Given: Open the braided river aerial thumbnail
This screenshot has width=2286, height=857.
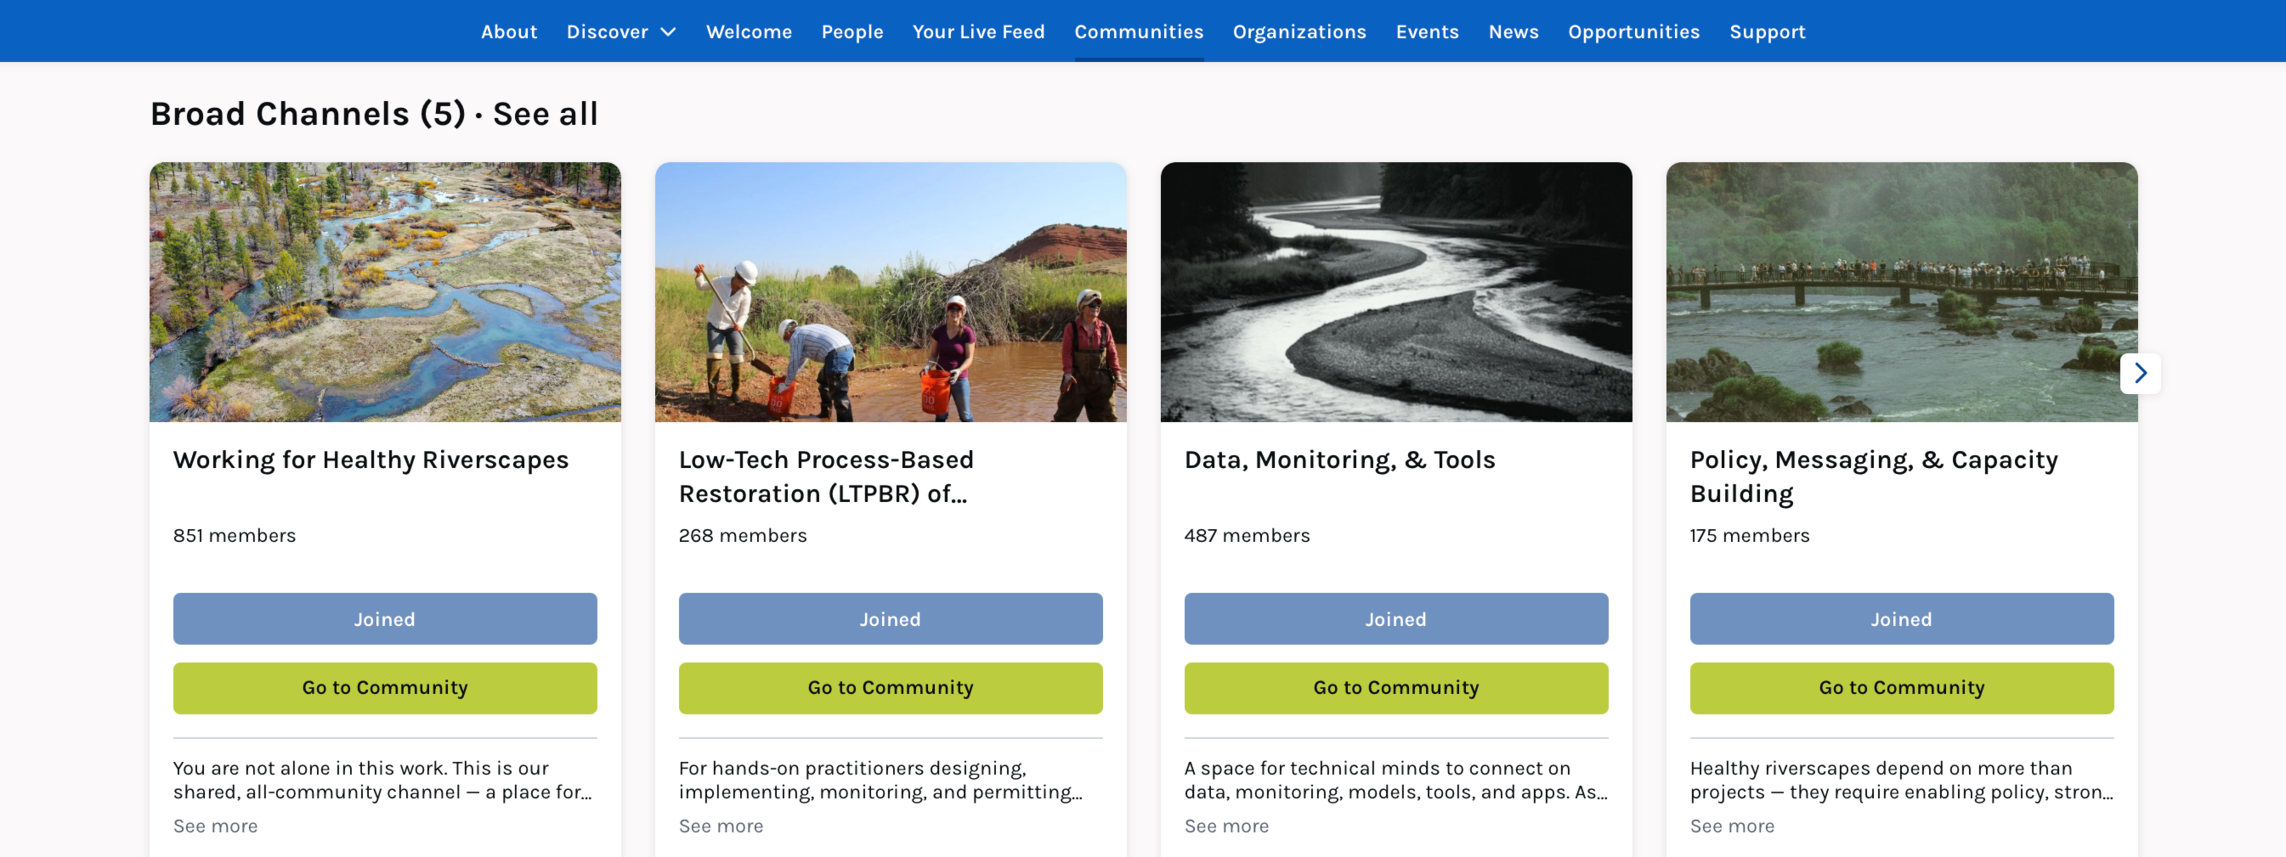Looking at the screenshot, I should pos(385,292).
